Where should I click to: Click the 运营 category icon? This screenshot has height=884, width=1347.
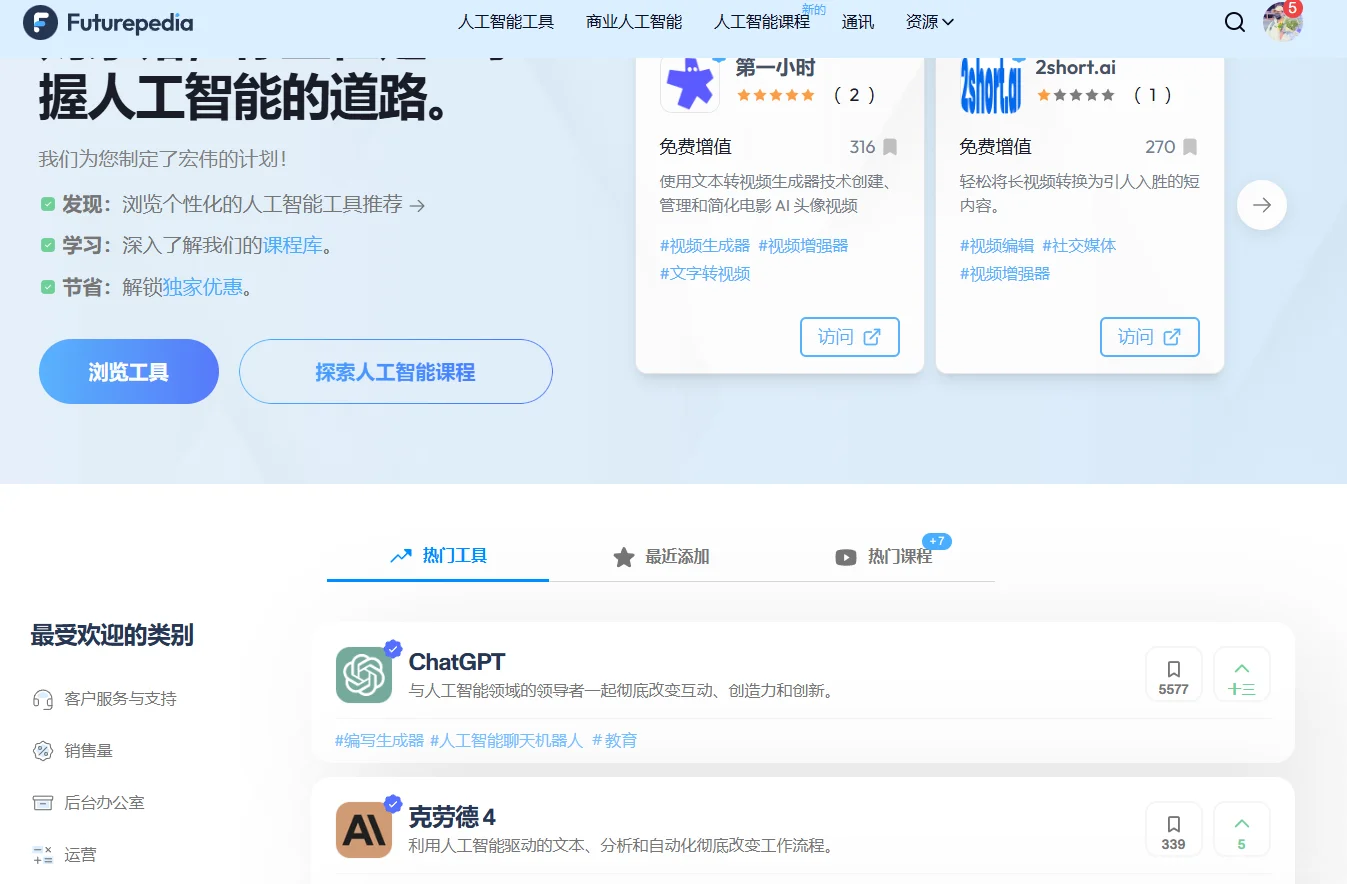pyautogui.click(x=40, y=854)
